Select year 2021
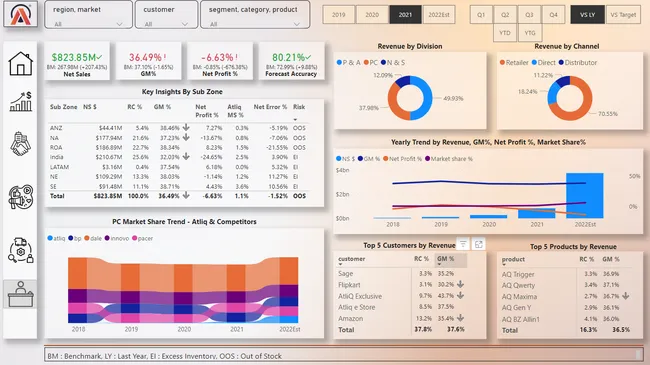The width and height of the screenshot is (650, 365). (405, 15)
